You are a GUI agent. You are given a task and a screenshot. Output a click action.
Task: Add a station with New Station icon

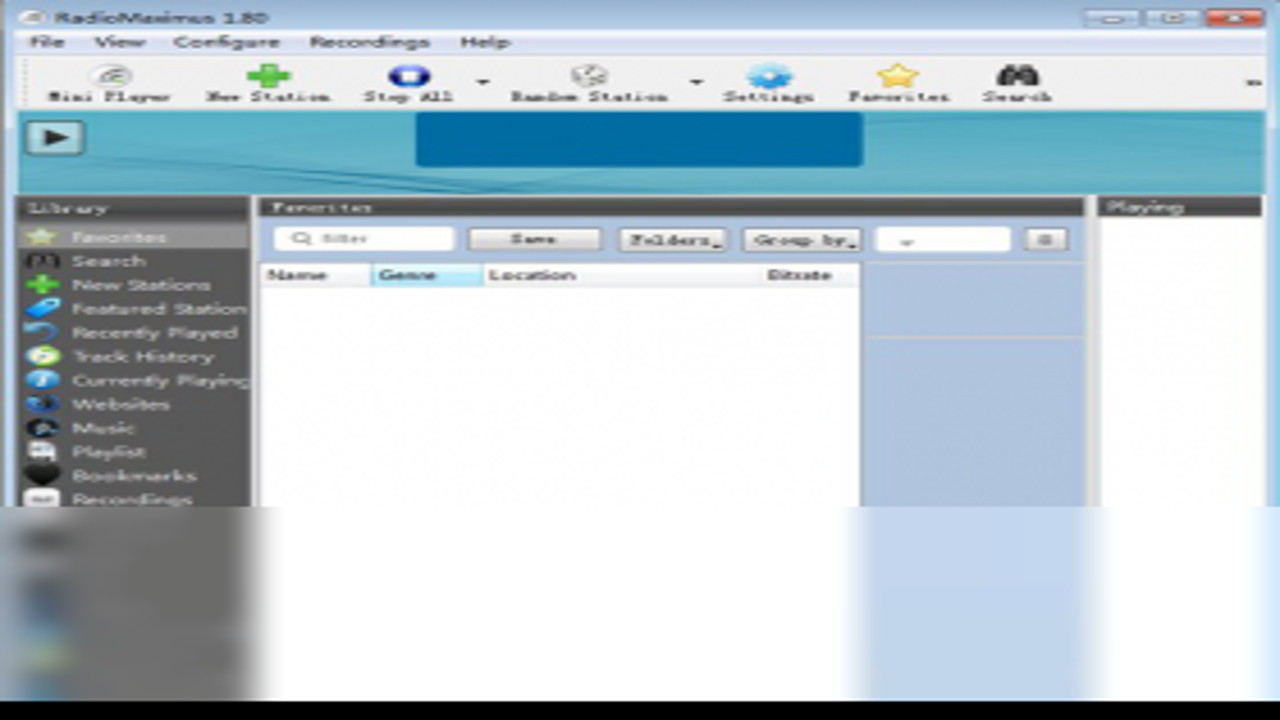(x=267, y=84)
